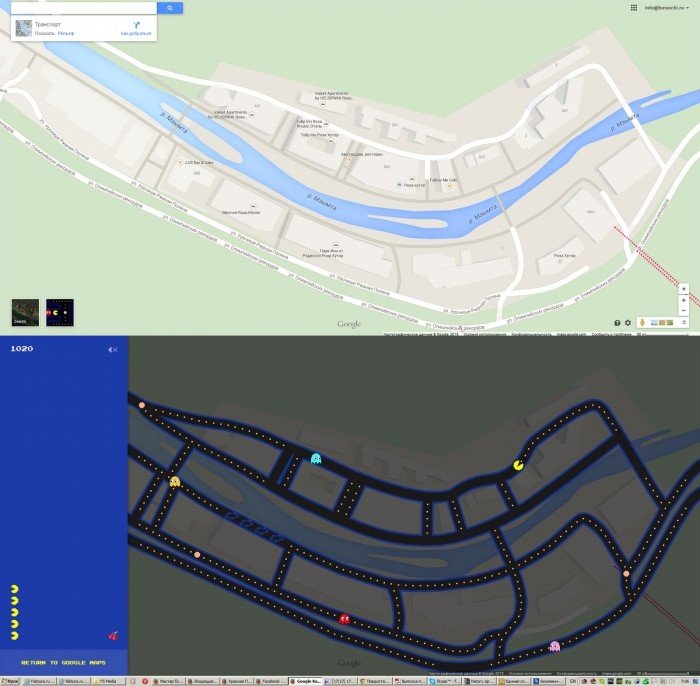Switch to Earth satellite view thumbnail
The height and width of the screenshot is (686, 700).
[25, 312]
